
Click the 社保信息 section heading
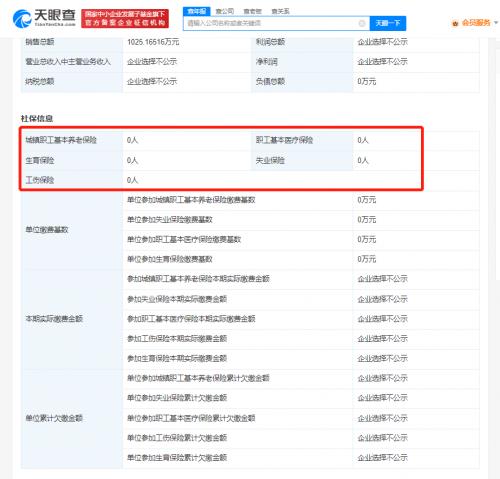(x=37, y=119)
